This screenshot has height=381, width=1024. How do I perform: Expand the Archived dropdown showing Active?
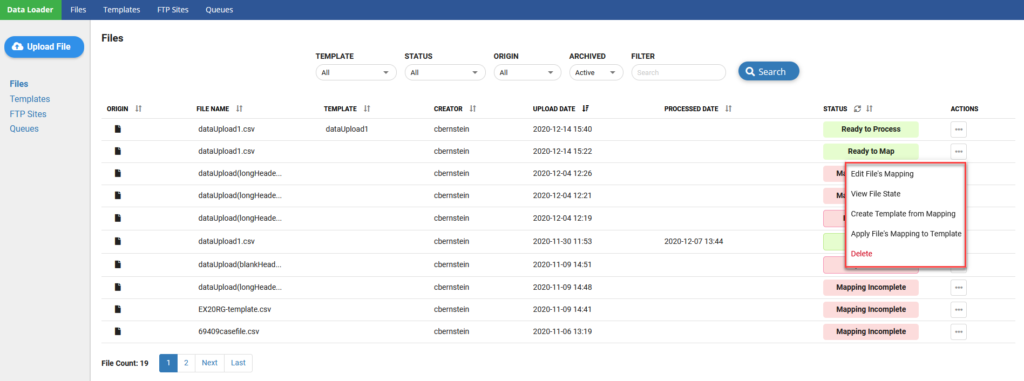tap(596, 73)
